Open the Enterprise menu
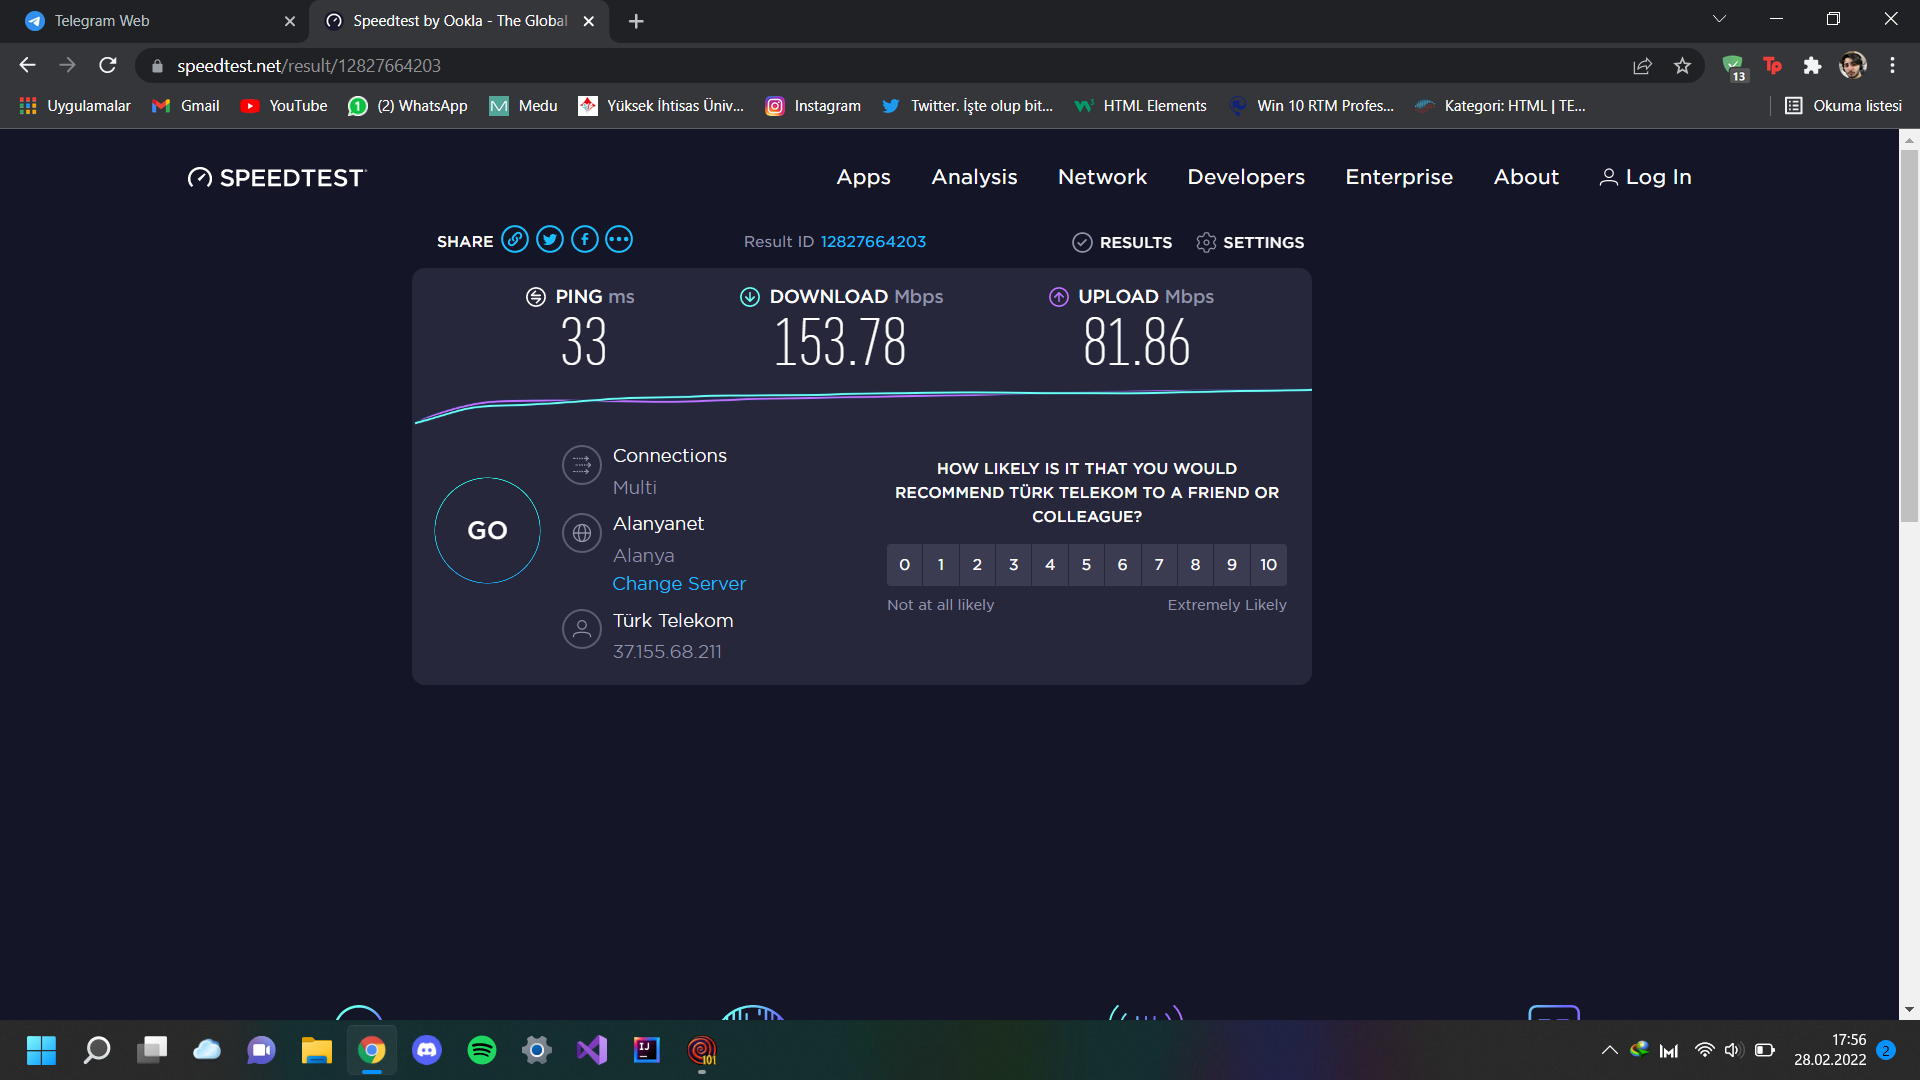 1399,177
